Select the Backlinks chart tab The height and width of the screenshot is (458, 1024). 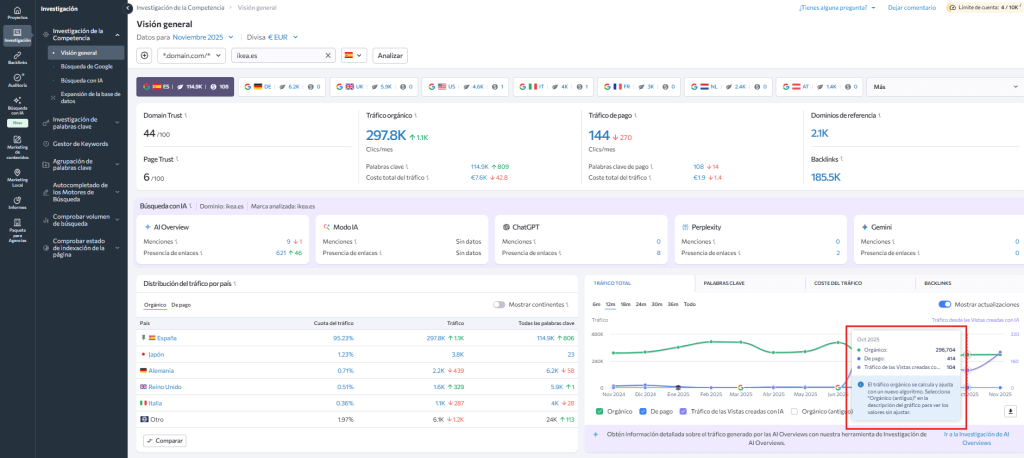pyautogui.click(x=938, y=283)
